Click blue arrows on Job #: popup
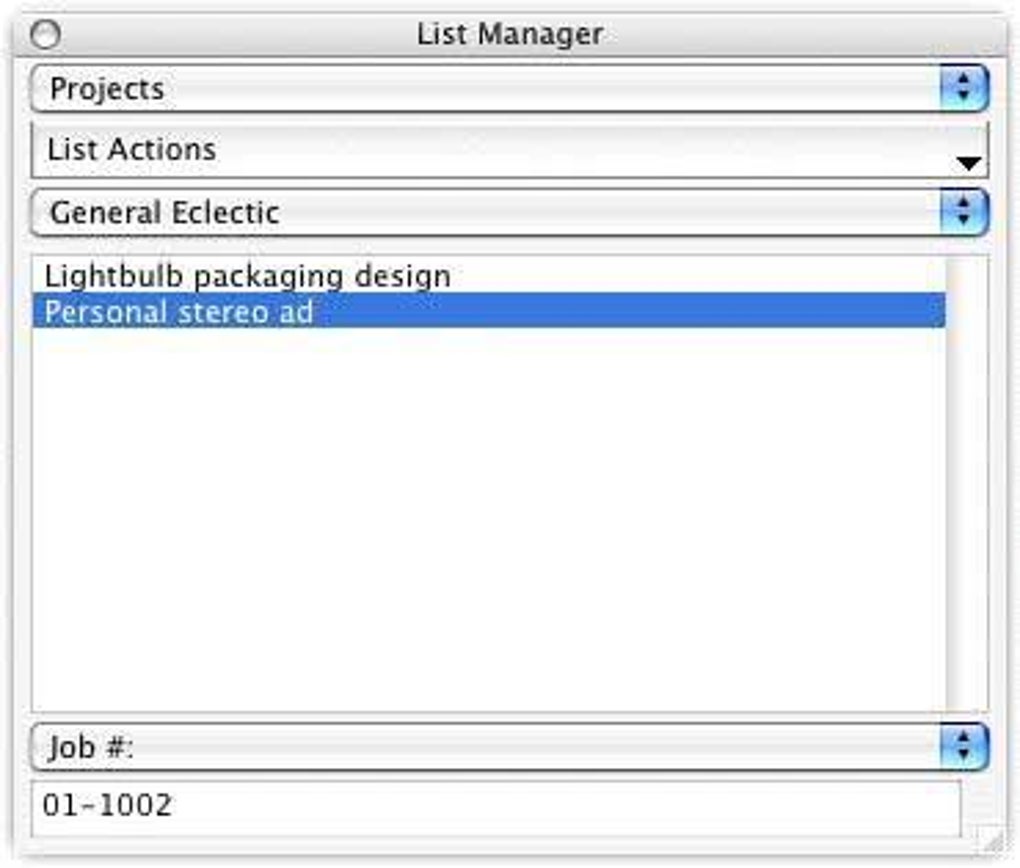 pos(963,748)
